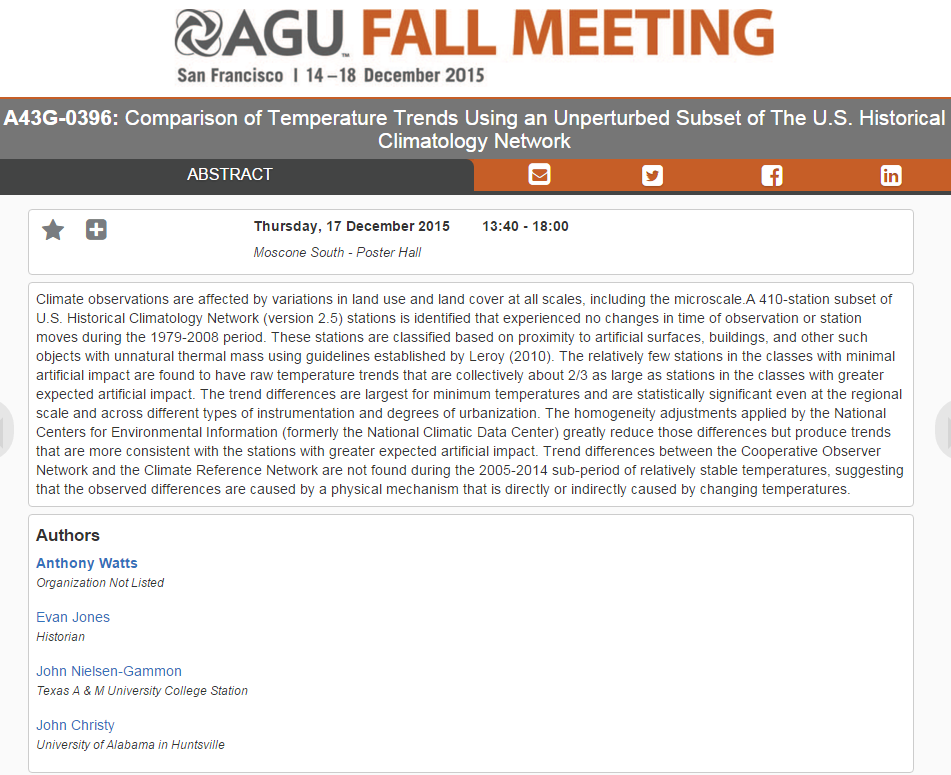Add the session using the plus icon
951x775 pixels.
(96, 230)
